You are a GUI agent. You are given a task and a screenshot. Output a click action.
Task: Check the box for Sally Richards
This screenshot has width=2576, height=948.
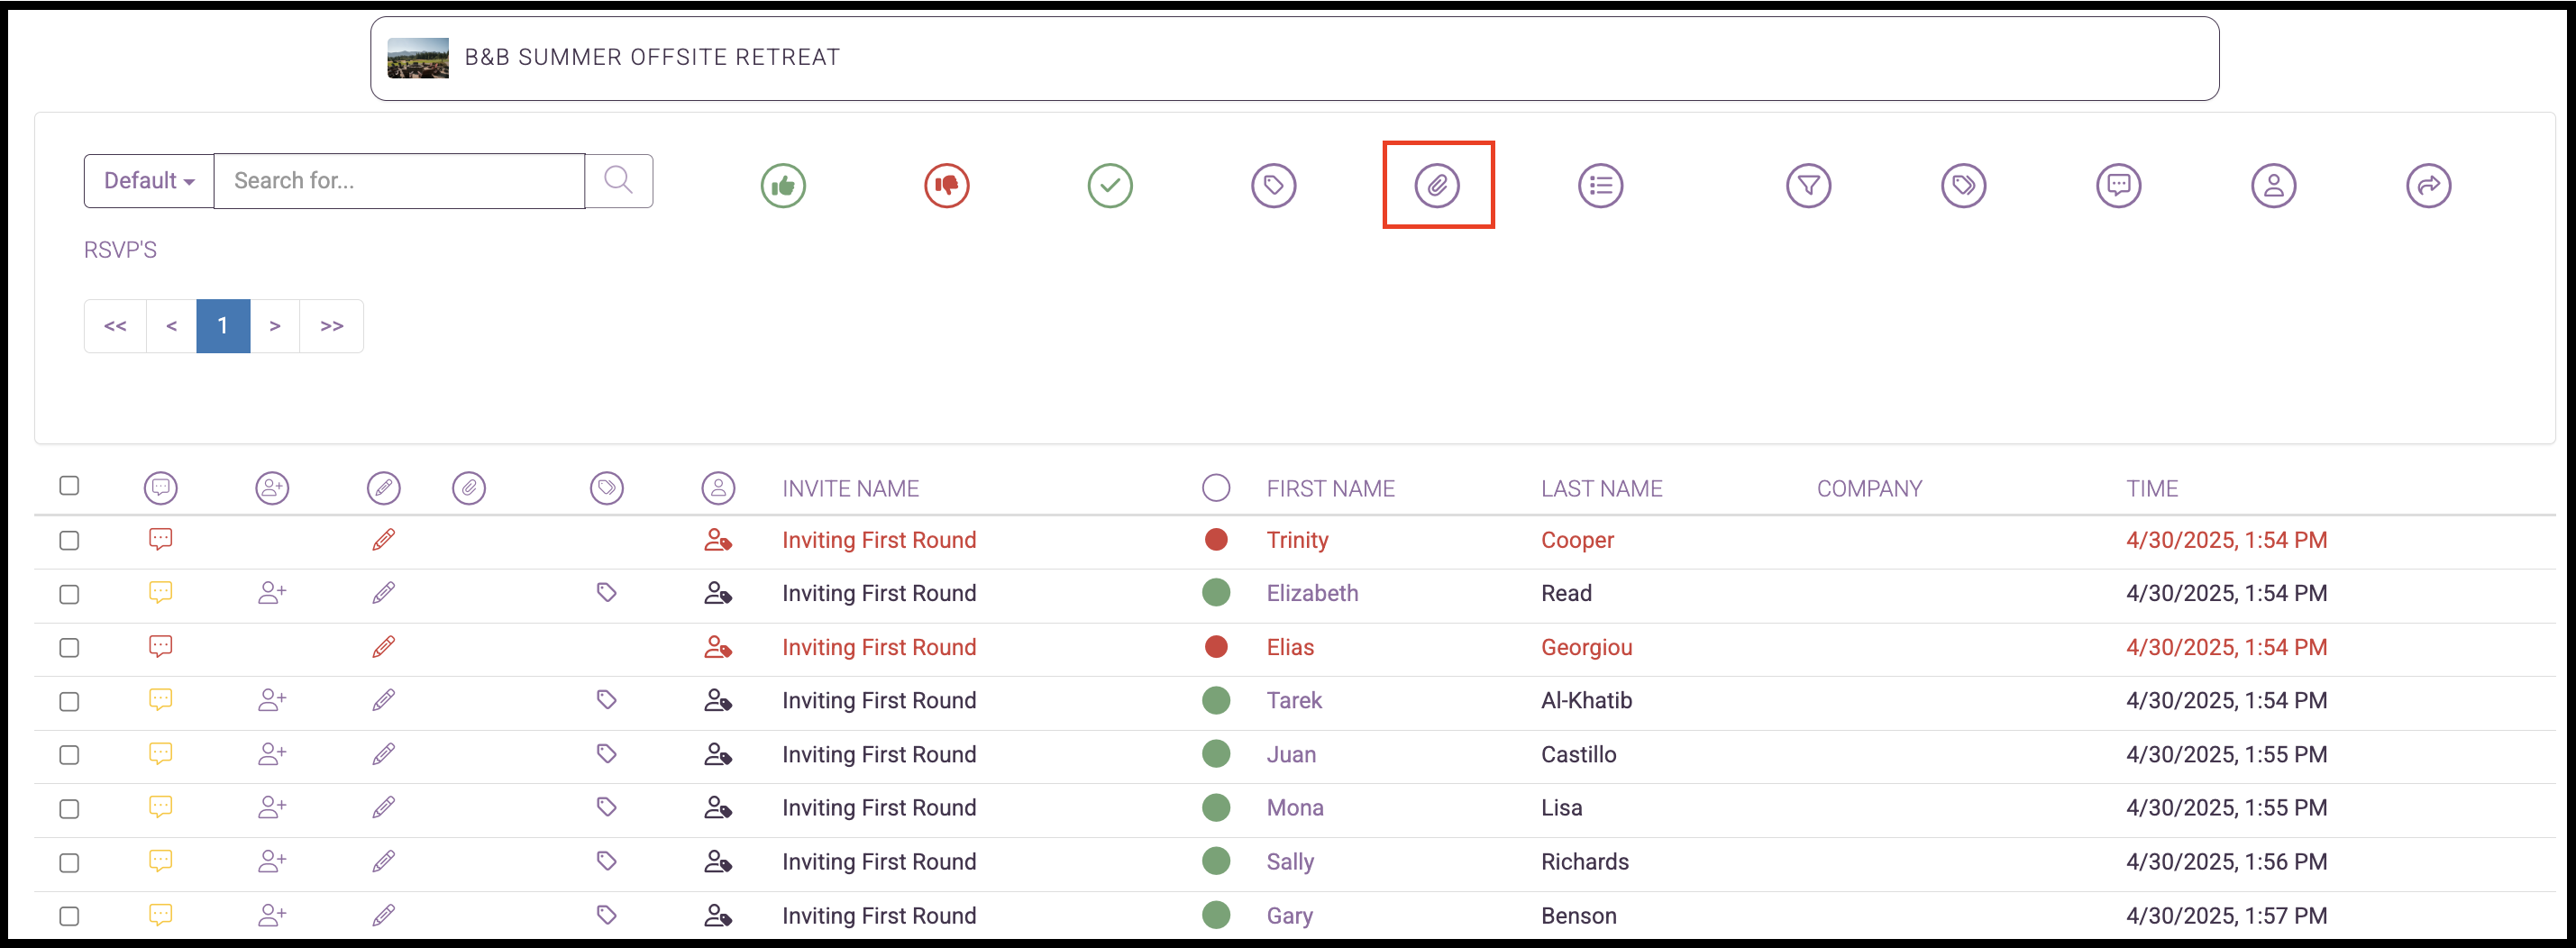(x=69, y=863)
